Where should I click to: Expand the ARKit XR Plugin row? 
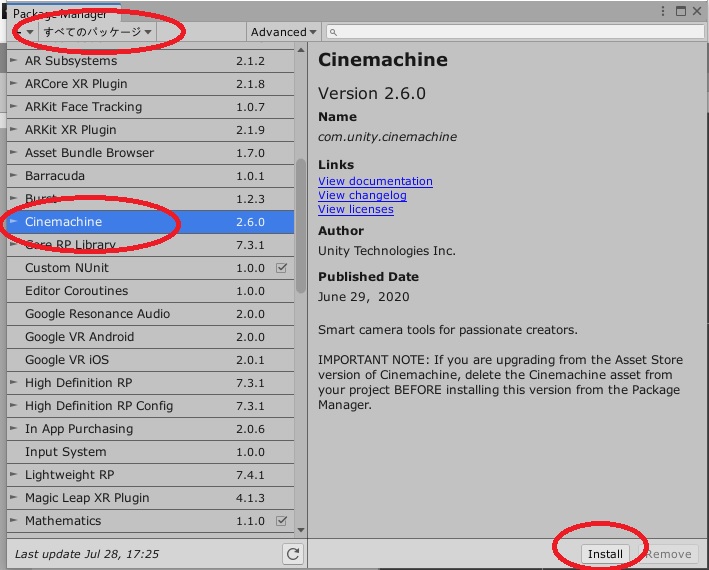(x=14, y=129)
